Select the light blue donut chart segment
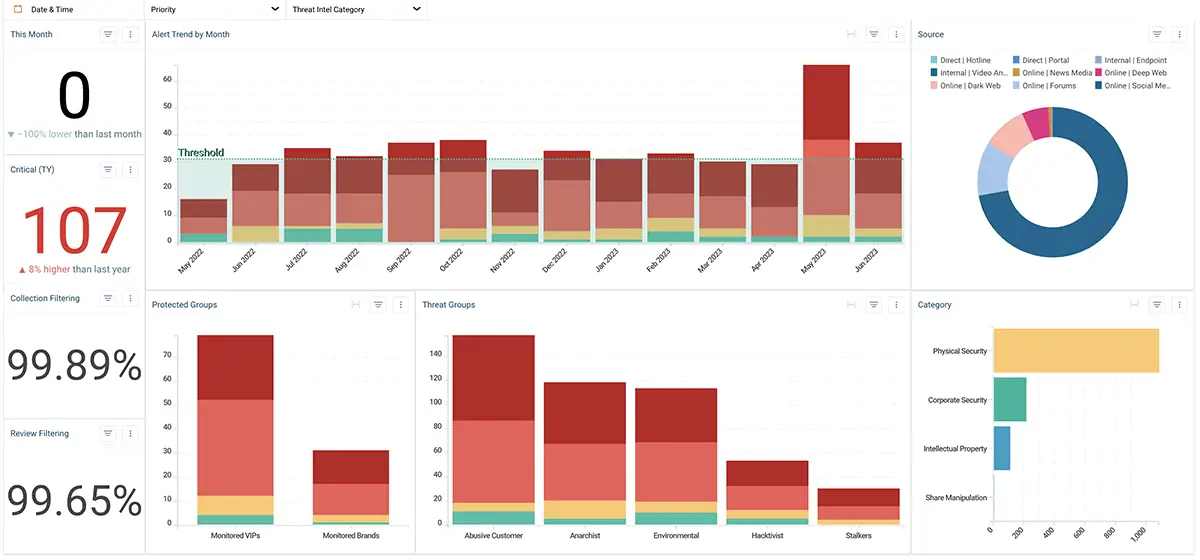 992,170
